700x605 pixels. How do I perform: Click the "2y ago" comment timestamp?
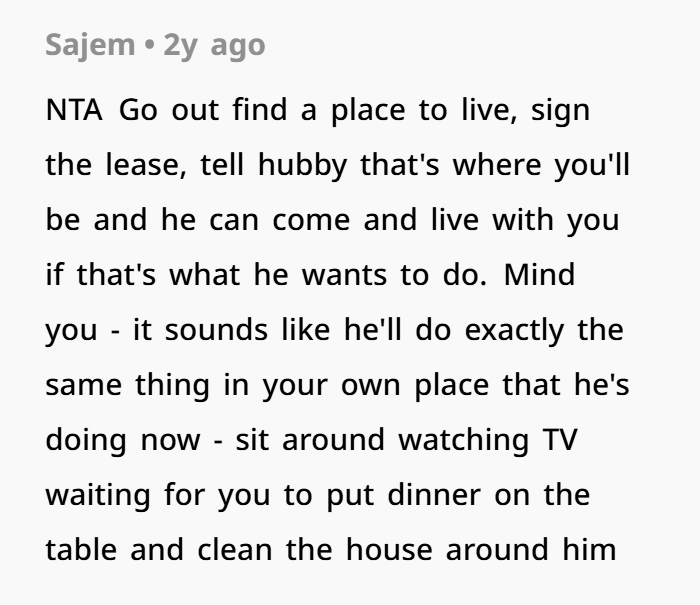[x=215, y=46]
